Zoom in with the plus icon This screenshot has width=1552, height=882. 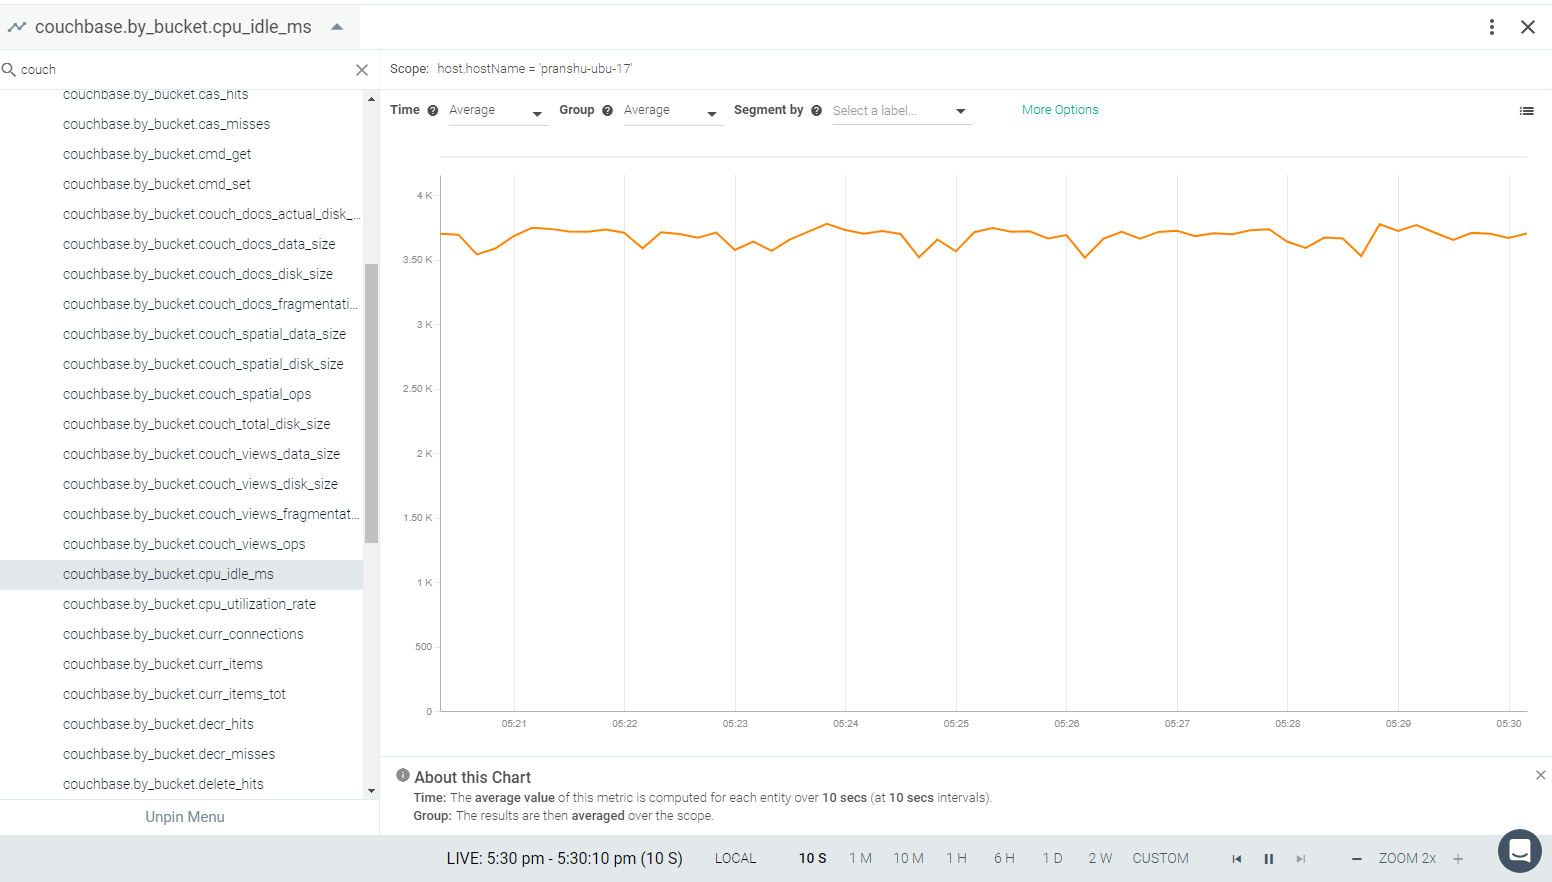click(1458, 859)
